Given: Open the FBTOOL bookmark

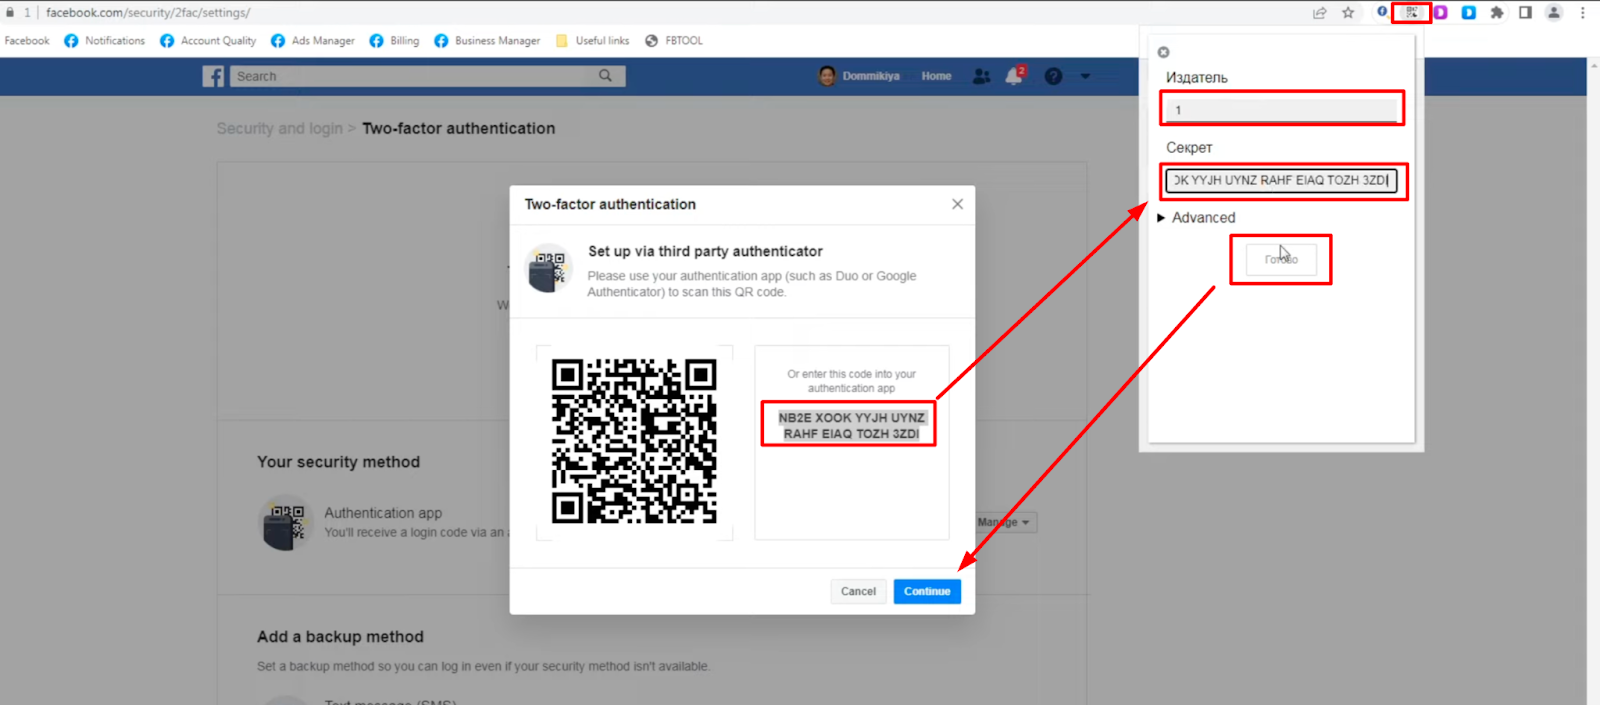Looking at the screenshot, I should click(x=674, y=41).
